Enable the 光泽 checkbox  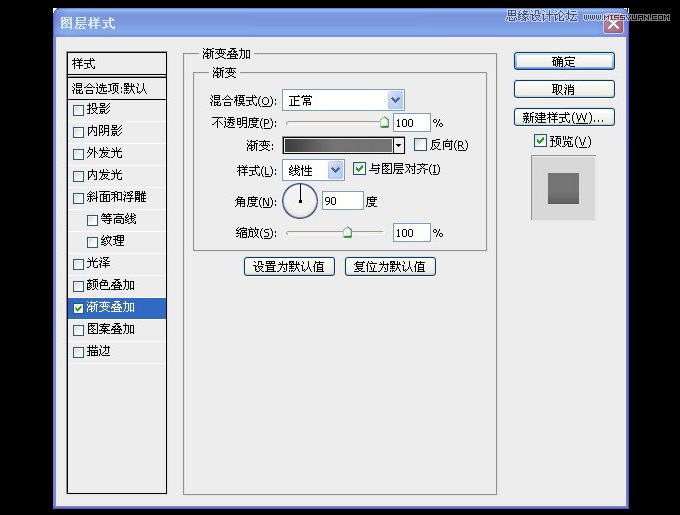(x=78, y=264)
